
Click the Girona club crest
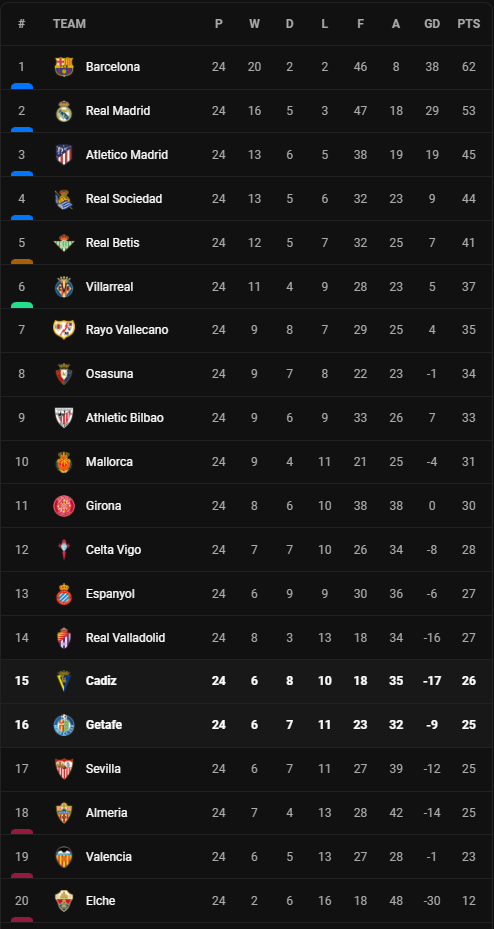(x=64, y=506)
